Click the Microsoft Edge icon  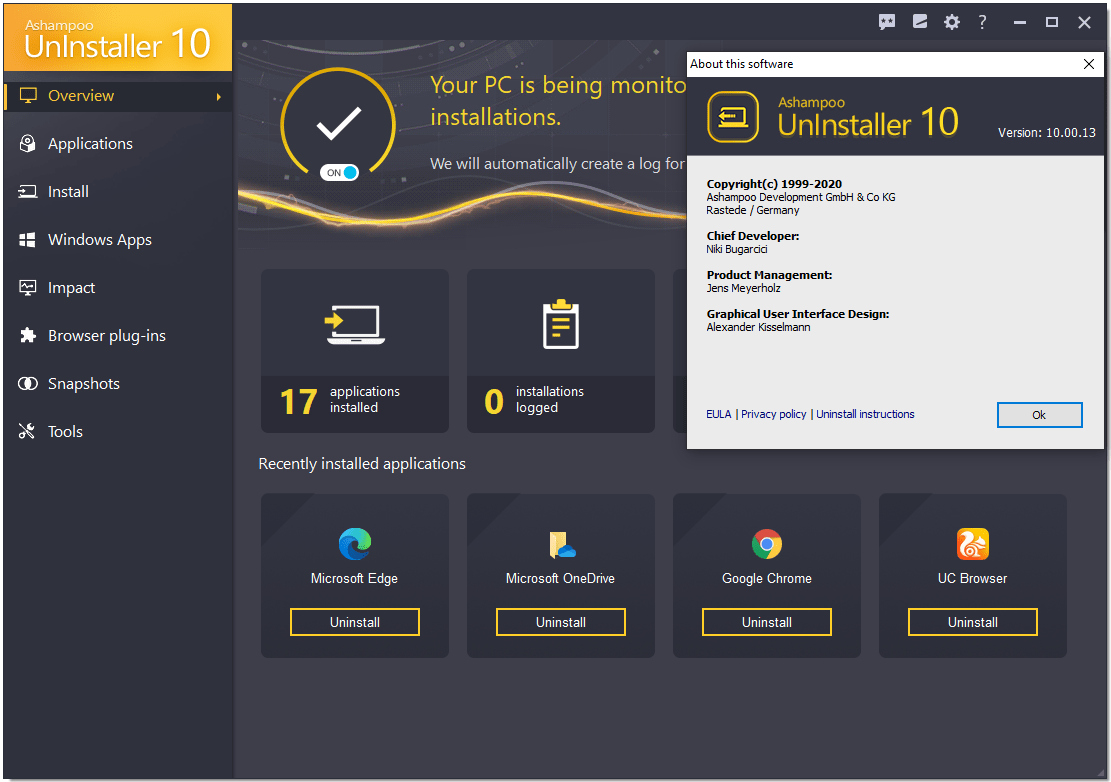point(355,544)
